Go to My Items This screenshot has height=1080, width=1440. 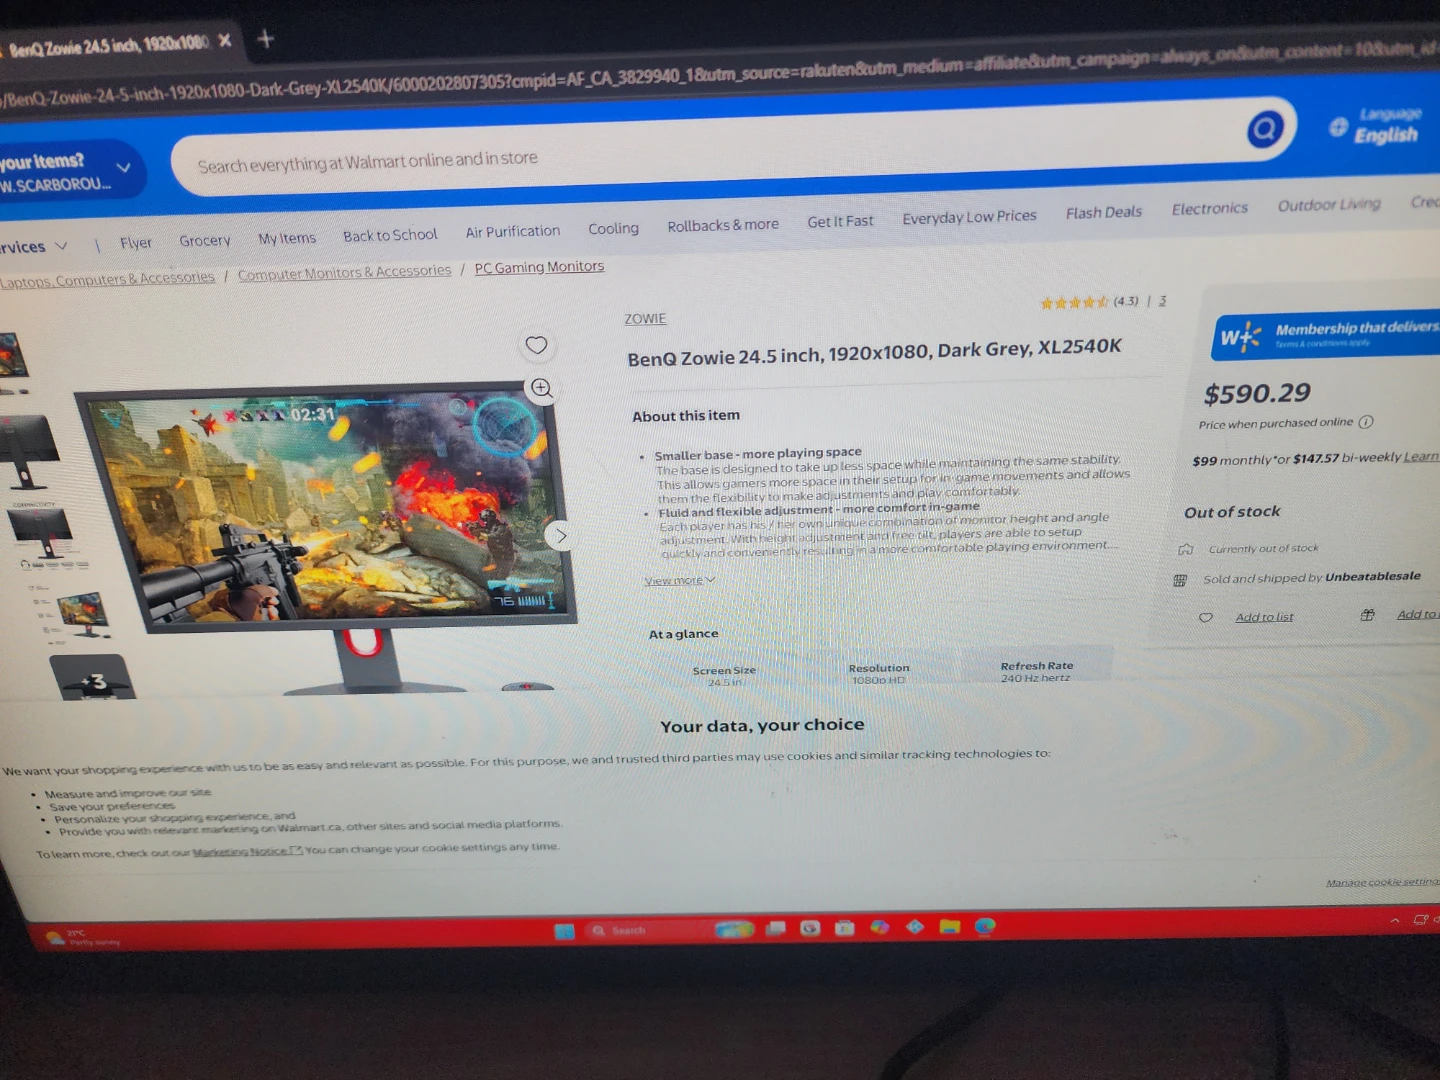click(287, 238)
